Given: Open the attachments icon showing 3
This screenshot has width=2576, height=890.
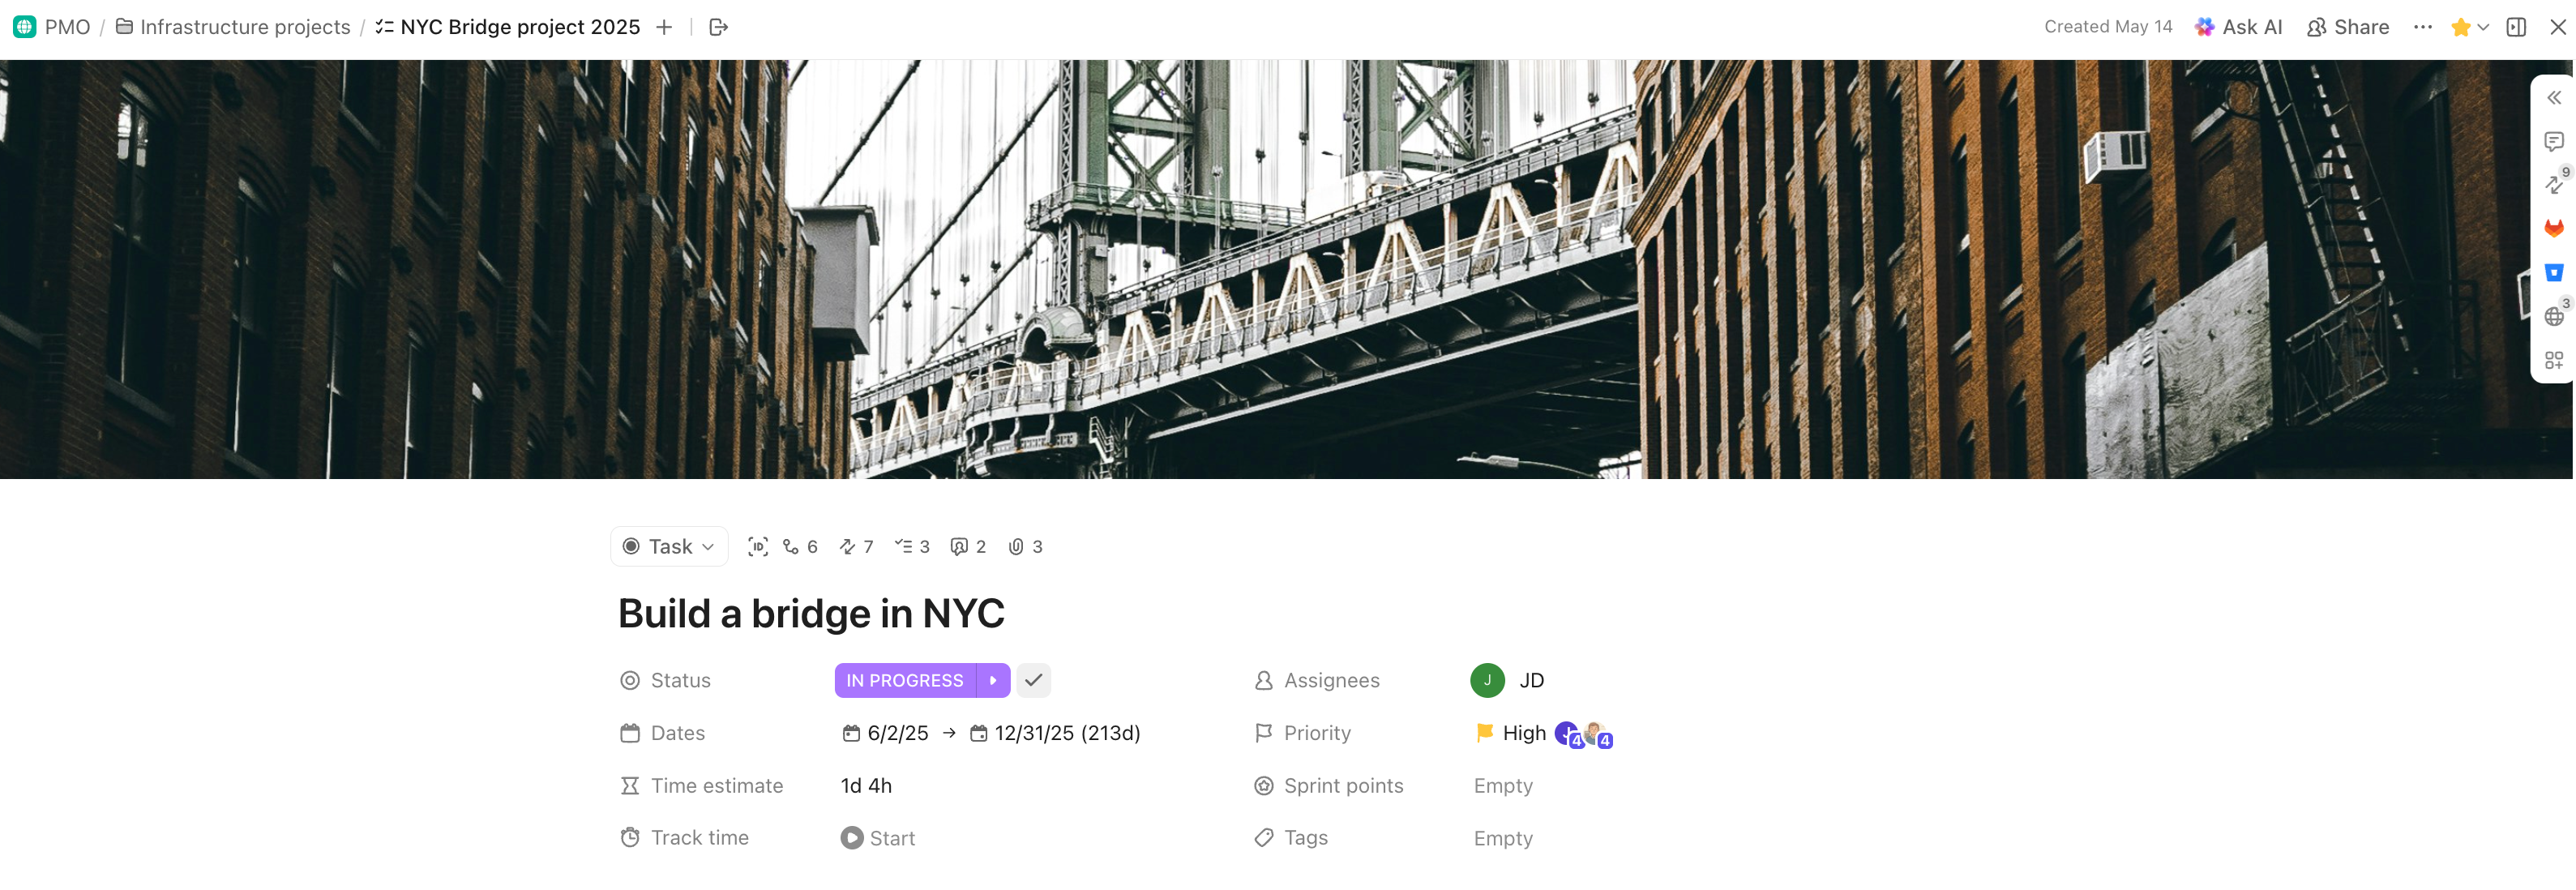Looking at the screenshot, I should pos(1025,547).
